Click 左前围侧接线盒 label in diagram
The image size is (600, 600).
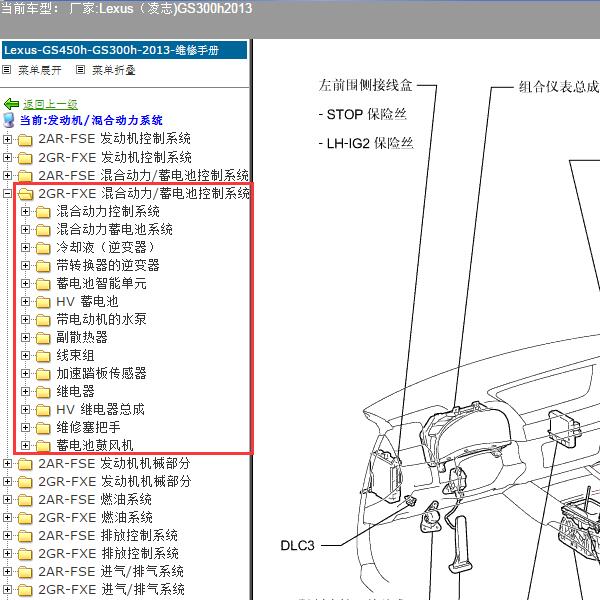point(365,85)
